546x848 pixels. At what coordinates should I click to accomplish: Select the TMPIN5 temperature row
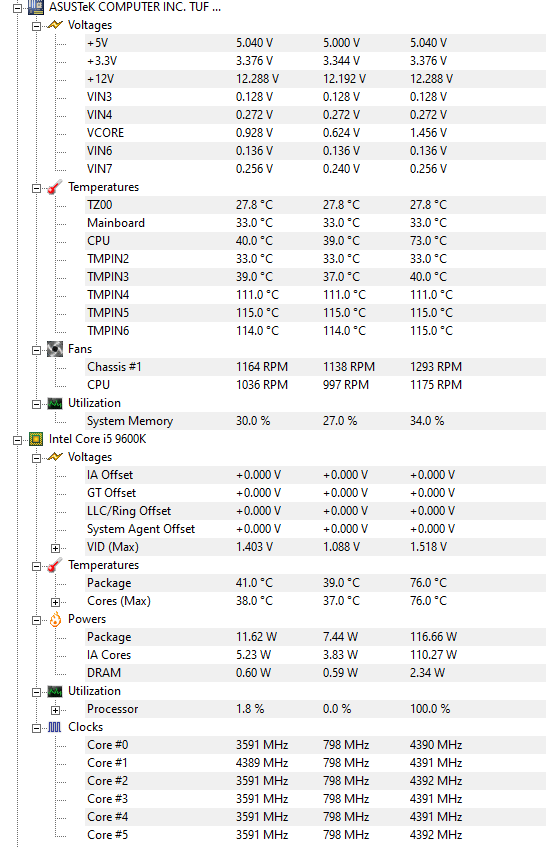click(315, 313)
